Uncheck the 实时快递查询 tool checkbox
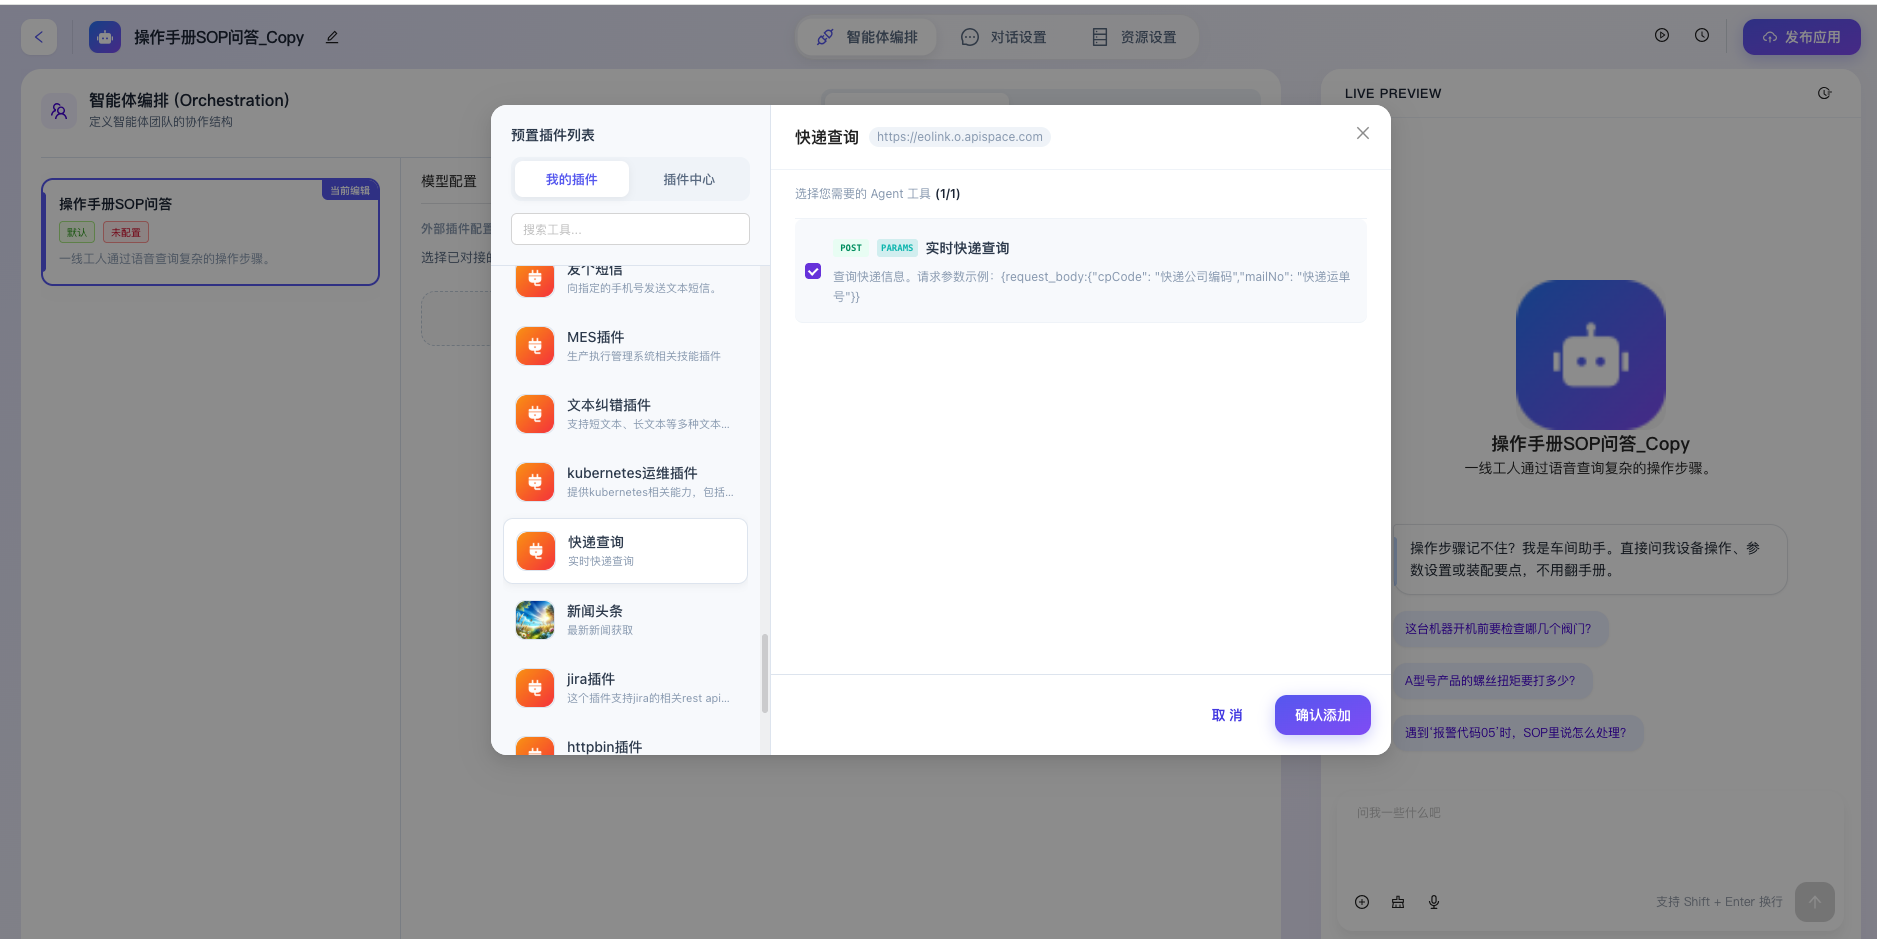Viewport: 1877px width, 939px height. (x=813, y=271)
